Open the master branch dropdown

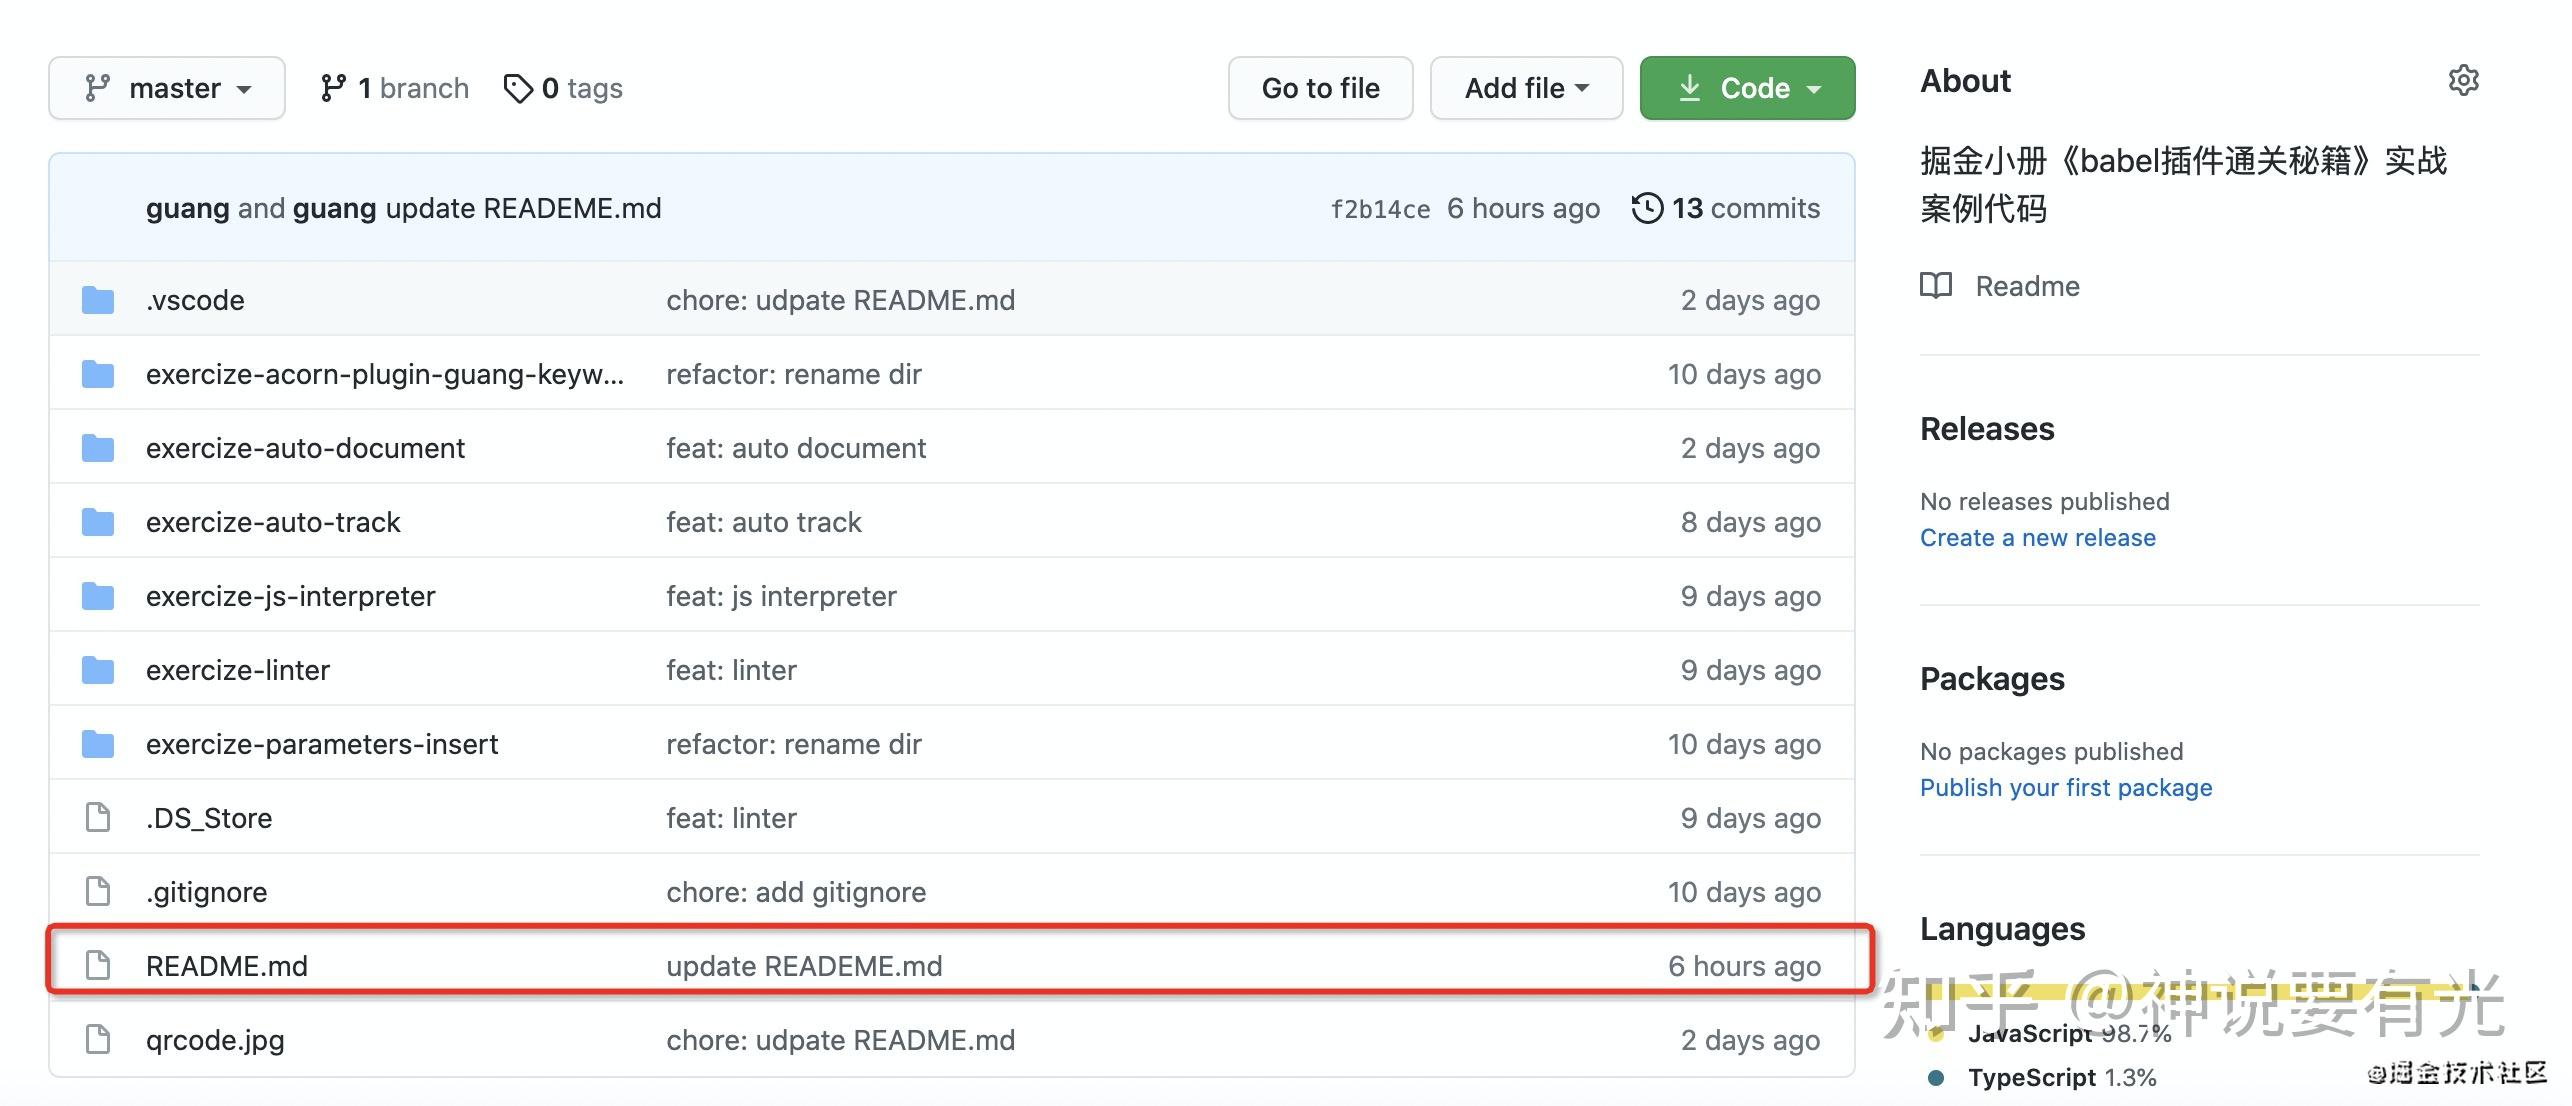tap(167, 88)
